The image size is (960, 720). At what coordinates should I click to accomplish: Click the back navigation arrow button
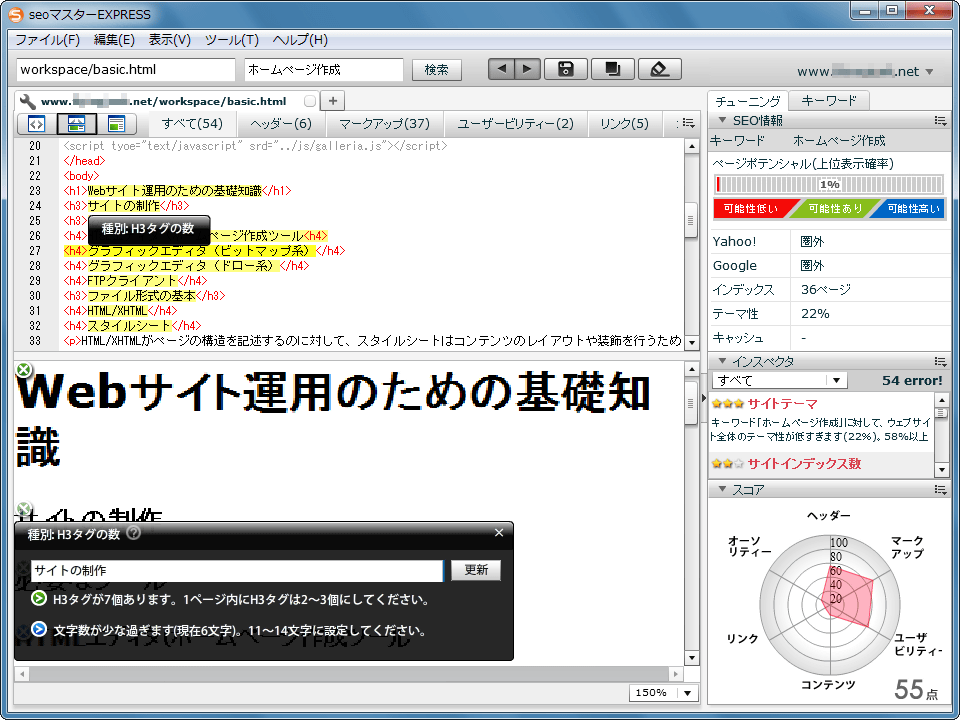point(501,69)
